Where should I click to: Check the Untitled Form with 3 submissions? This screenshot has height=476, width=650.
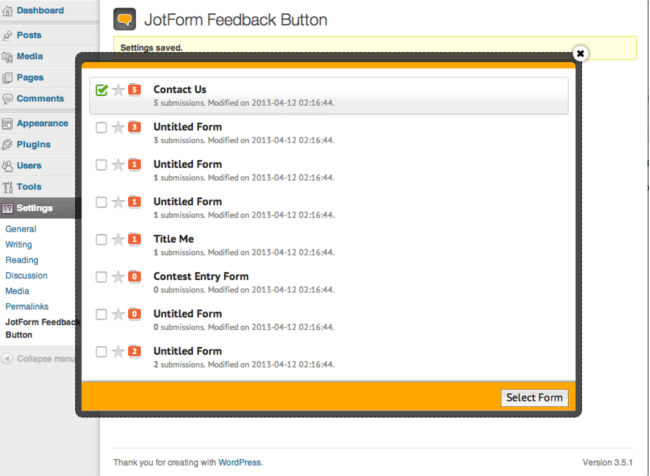coord(101,127)
